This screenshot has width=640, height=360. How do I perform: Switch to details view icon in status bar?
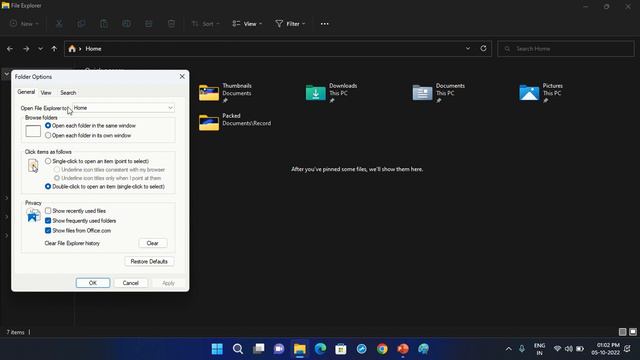pyautogui.click(x=622, y=332)
